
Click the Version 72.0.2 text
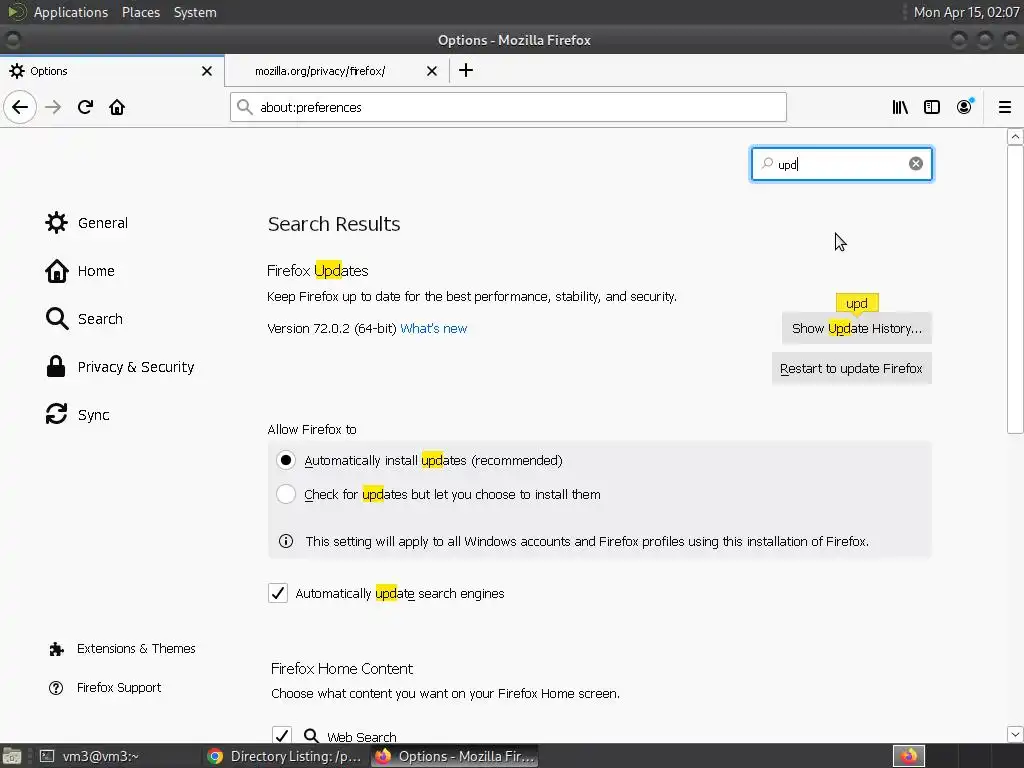coord(332,328)
